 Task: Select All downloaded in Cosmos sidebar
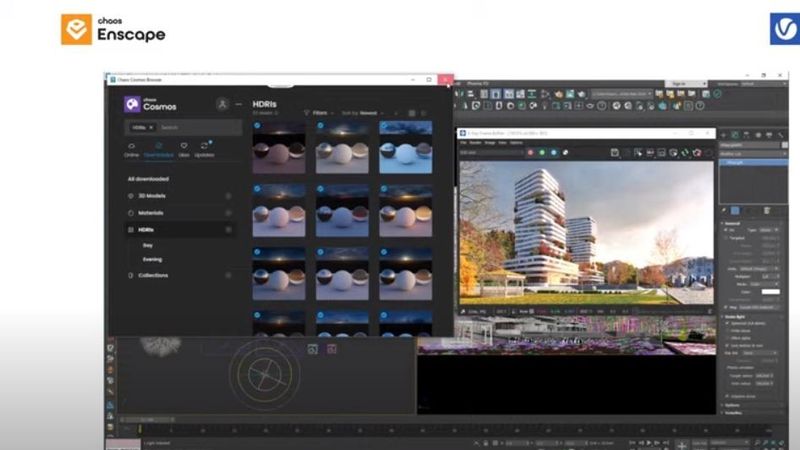tap(148, 179)
